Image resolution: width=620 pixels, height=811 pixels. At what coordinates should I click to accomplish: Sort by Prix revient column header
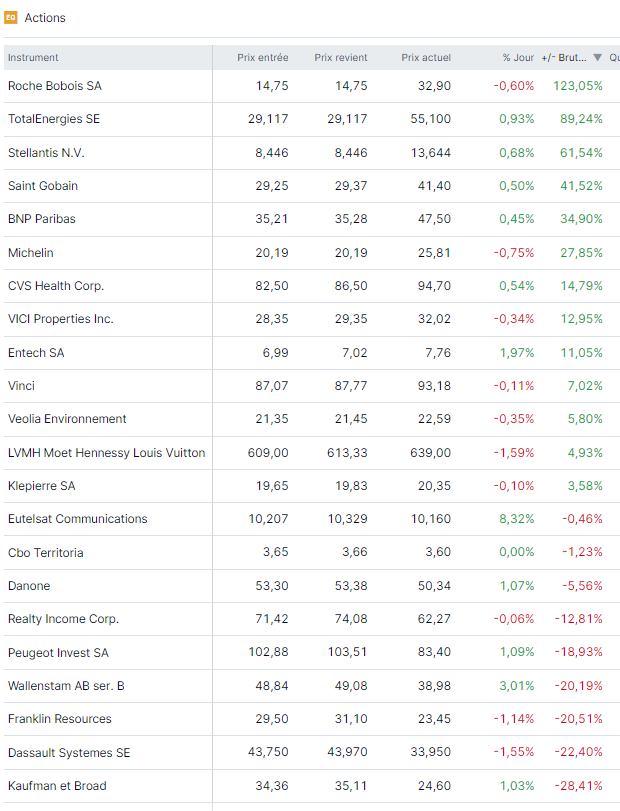coord(341,57)
